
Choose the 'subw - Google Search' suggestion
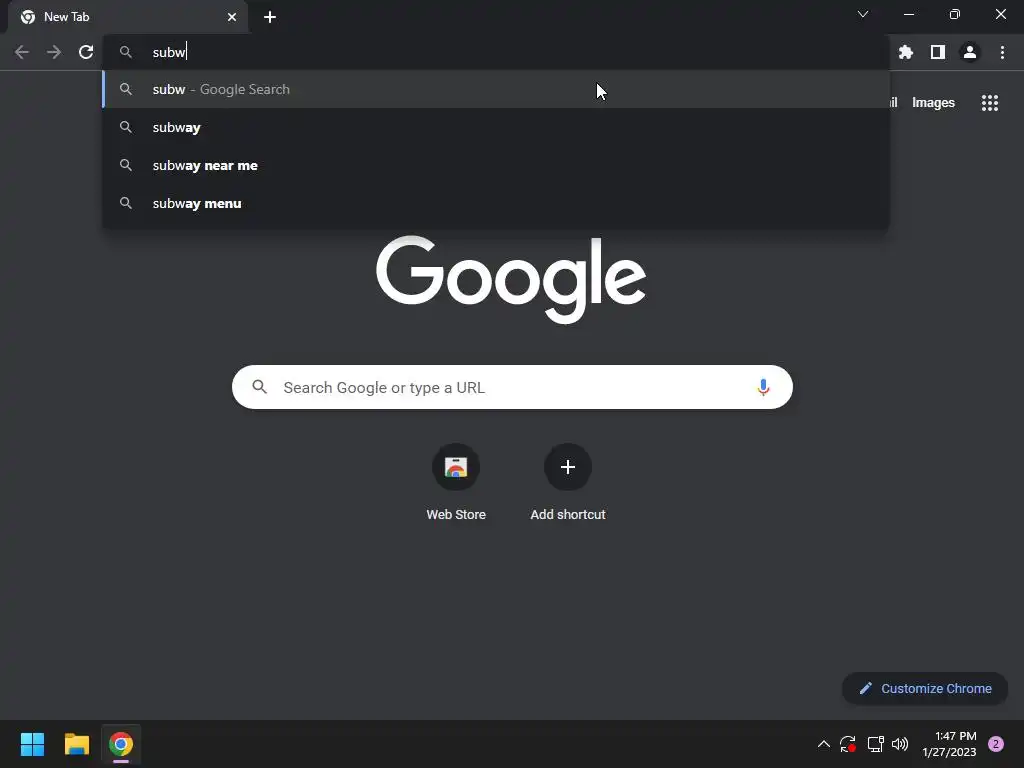[x=496, y=89]
